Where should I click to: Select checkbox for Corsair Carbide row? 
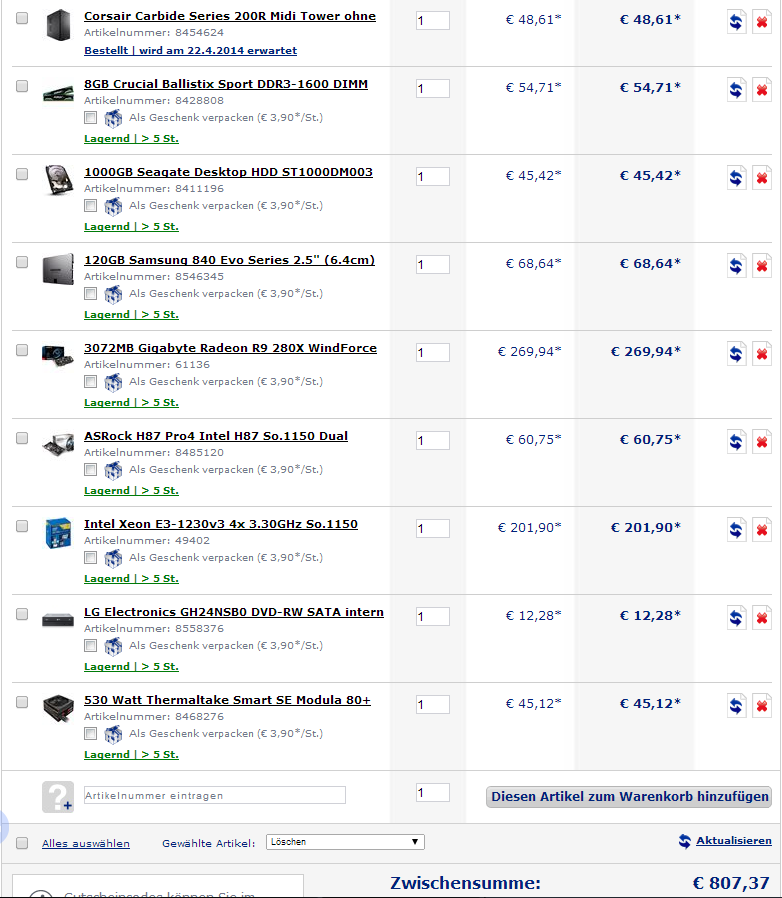coord(22,18)
